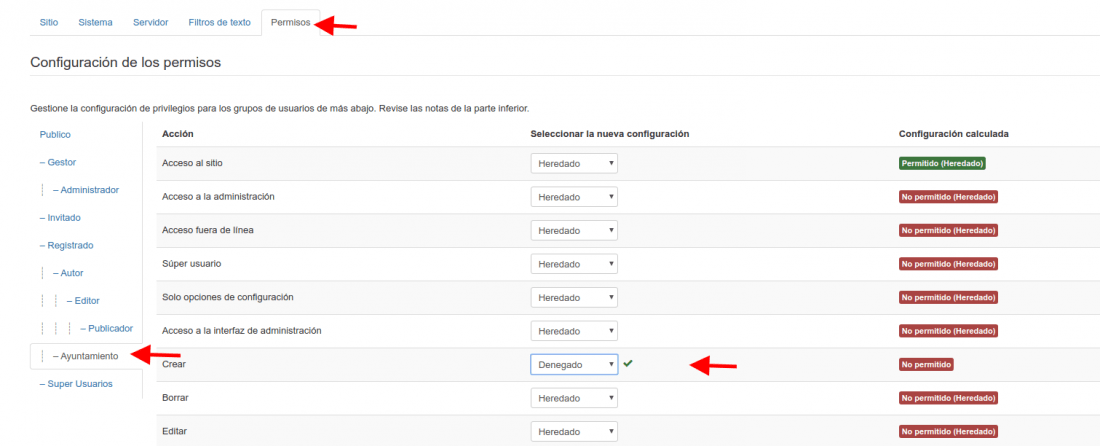Open Acceso a la interfaz de administración dropdown
Viewport: 1100px width, 446px height.
pyautogui.click(x=574, y=331)
